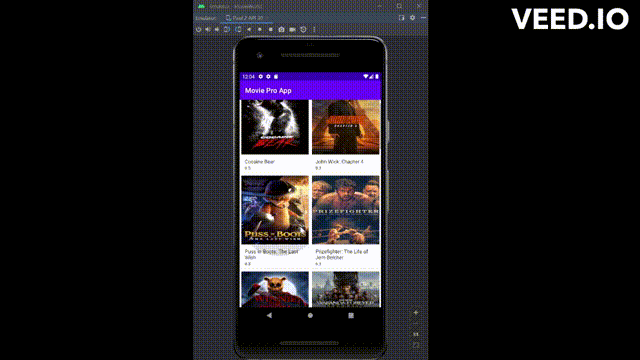Tap the Android Home navigation button
This screenshot has width=640, height=360.
(310, 316)
